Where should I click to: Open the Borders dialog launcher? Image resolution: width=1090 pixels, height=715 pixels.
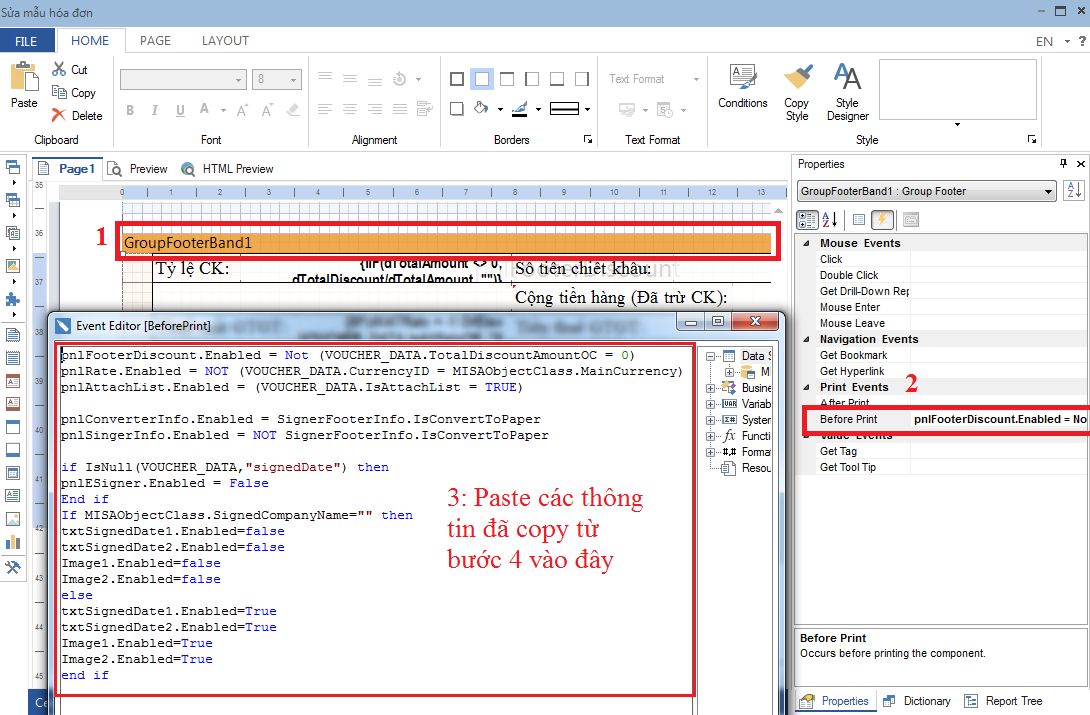click(x=588, y=140)
